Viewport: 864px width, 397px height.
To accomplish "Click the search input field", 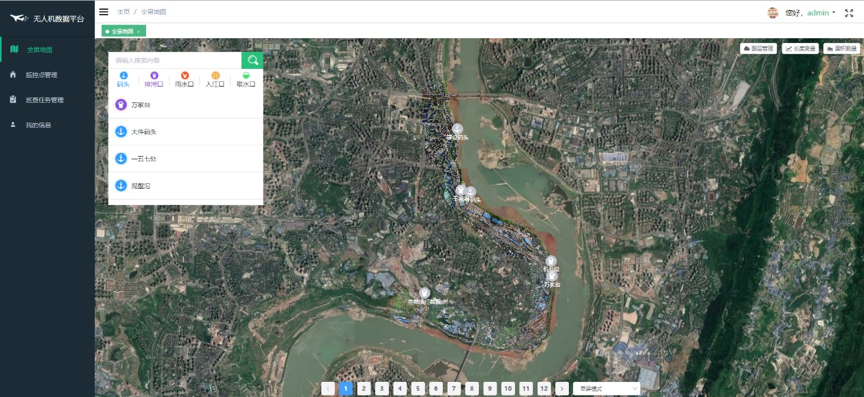I will tap(175, 60).
